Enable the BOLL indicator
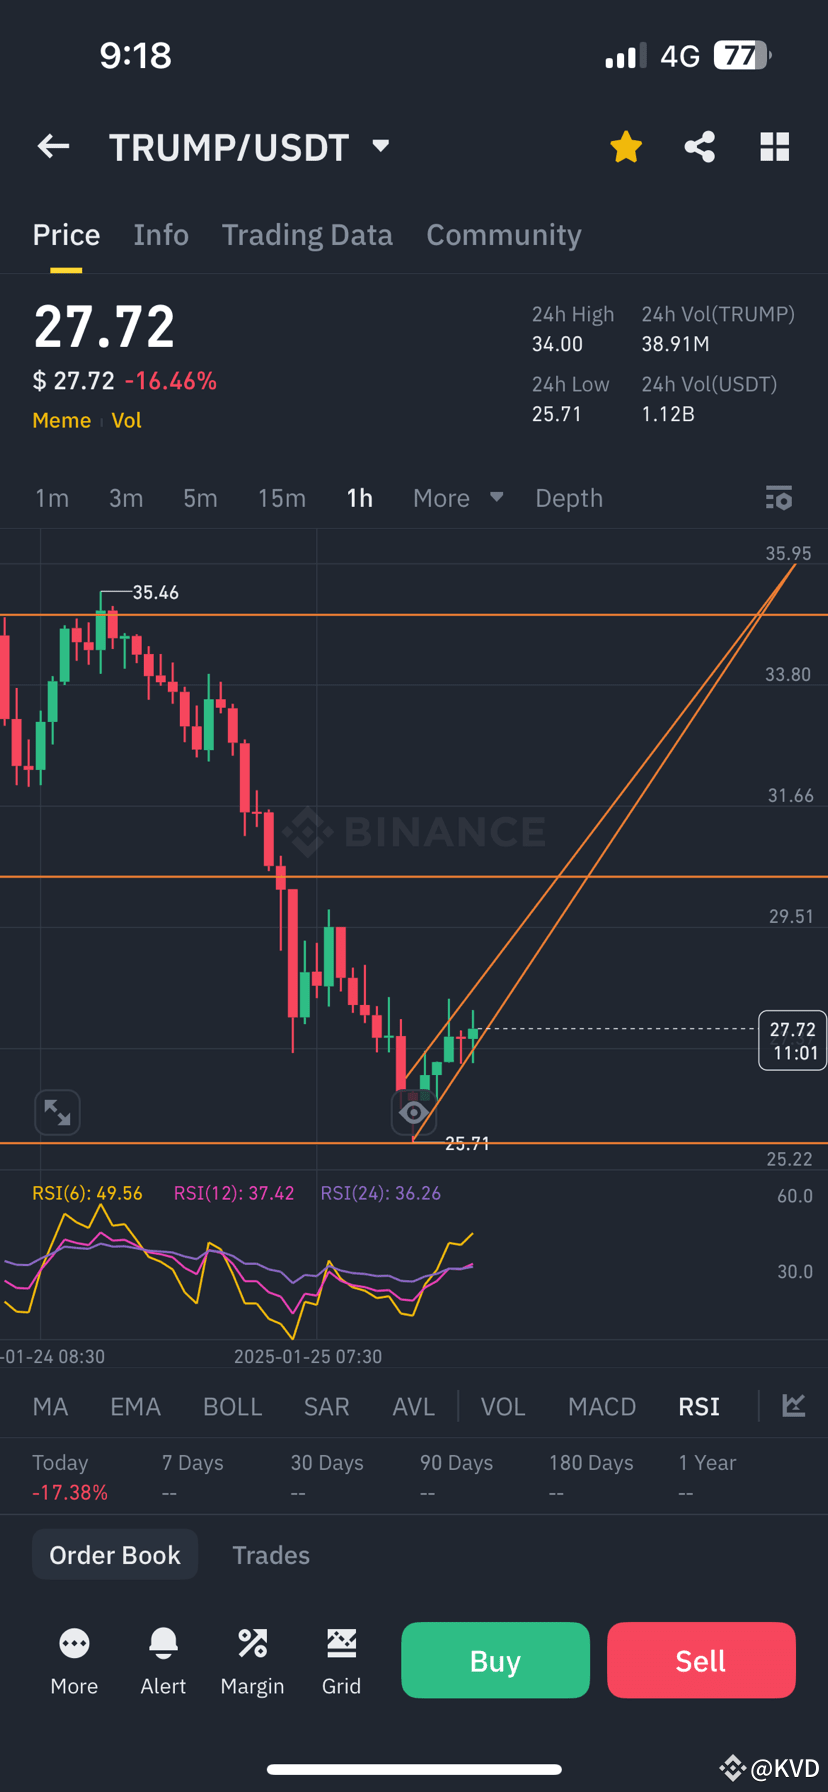Screen dimensions: 828x1792 pos(232,1407)
